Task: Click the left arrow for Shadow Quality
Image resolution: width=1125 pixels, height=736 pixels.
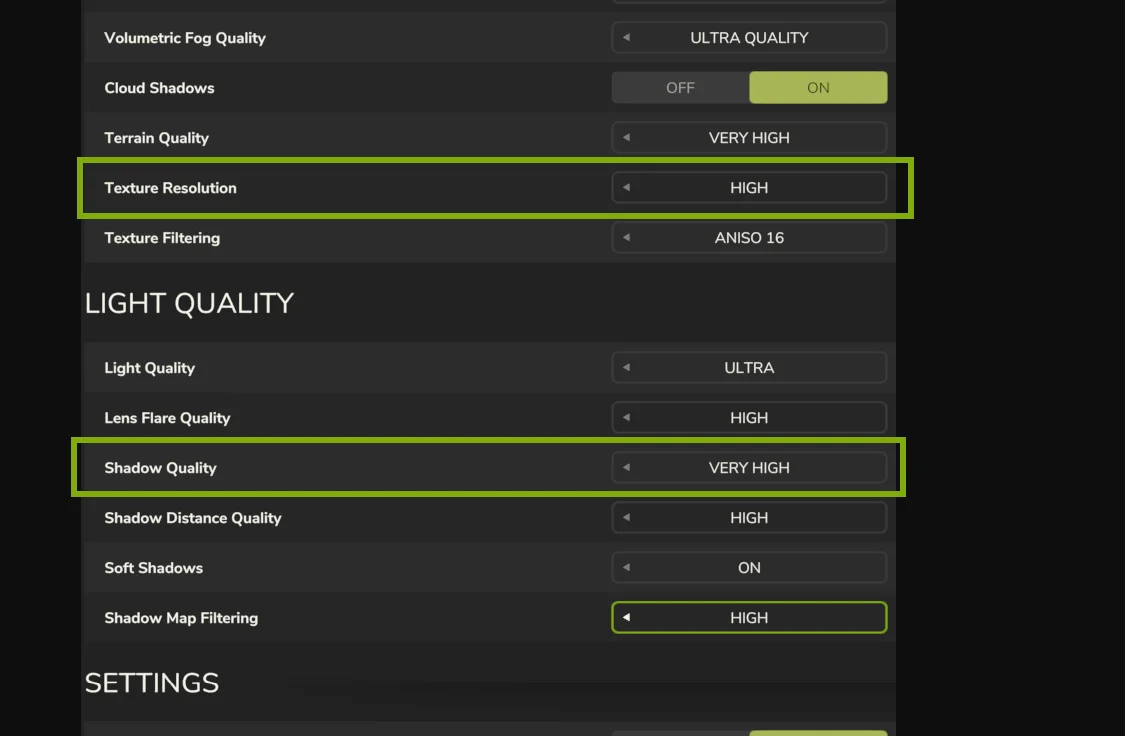Action: click(626, 468)
